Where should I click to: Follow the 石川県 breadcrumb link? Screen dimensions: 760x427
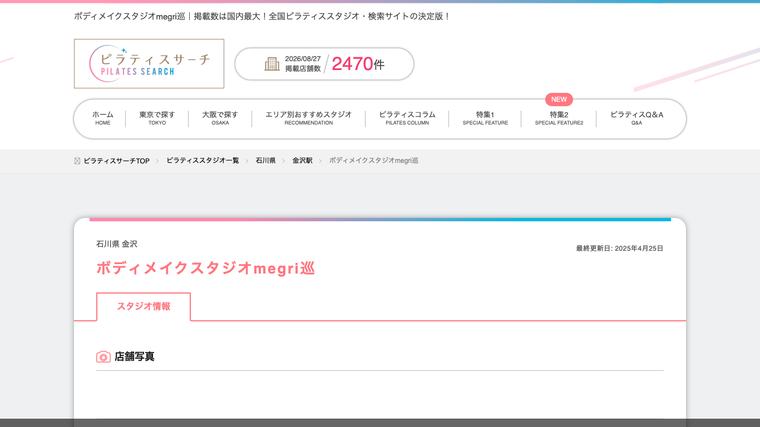click(266, 160)
